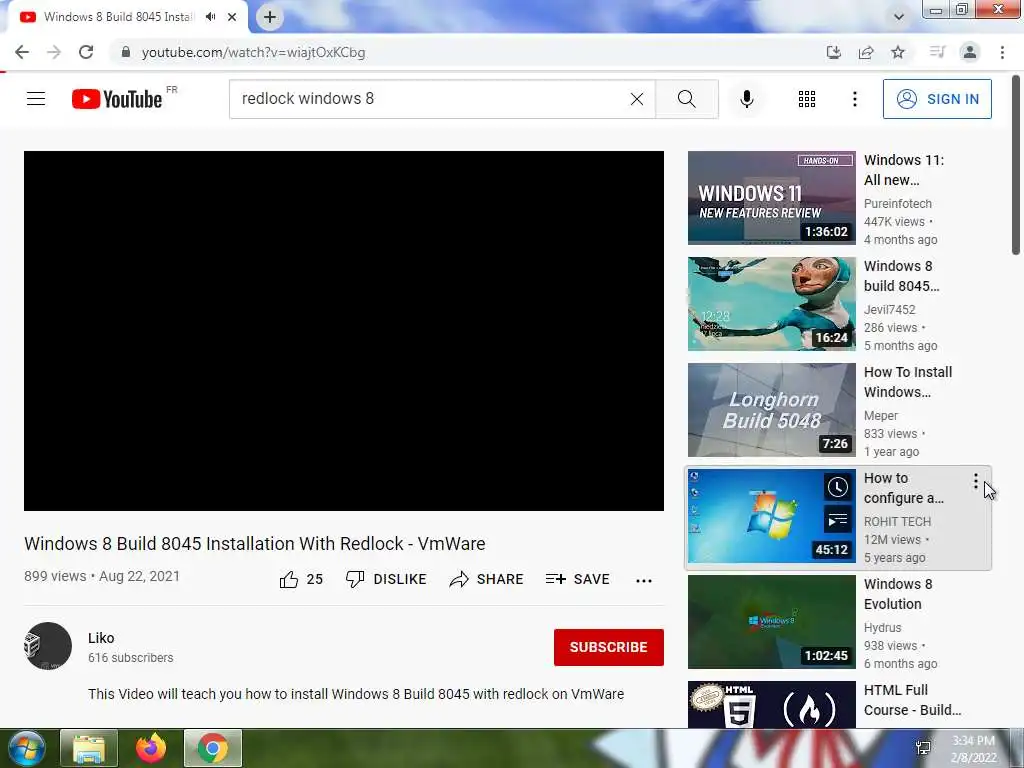Share this page icon in address bar
This screenshot has width=1024, height=768.
pyautogui.click(x=866, y=52)
